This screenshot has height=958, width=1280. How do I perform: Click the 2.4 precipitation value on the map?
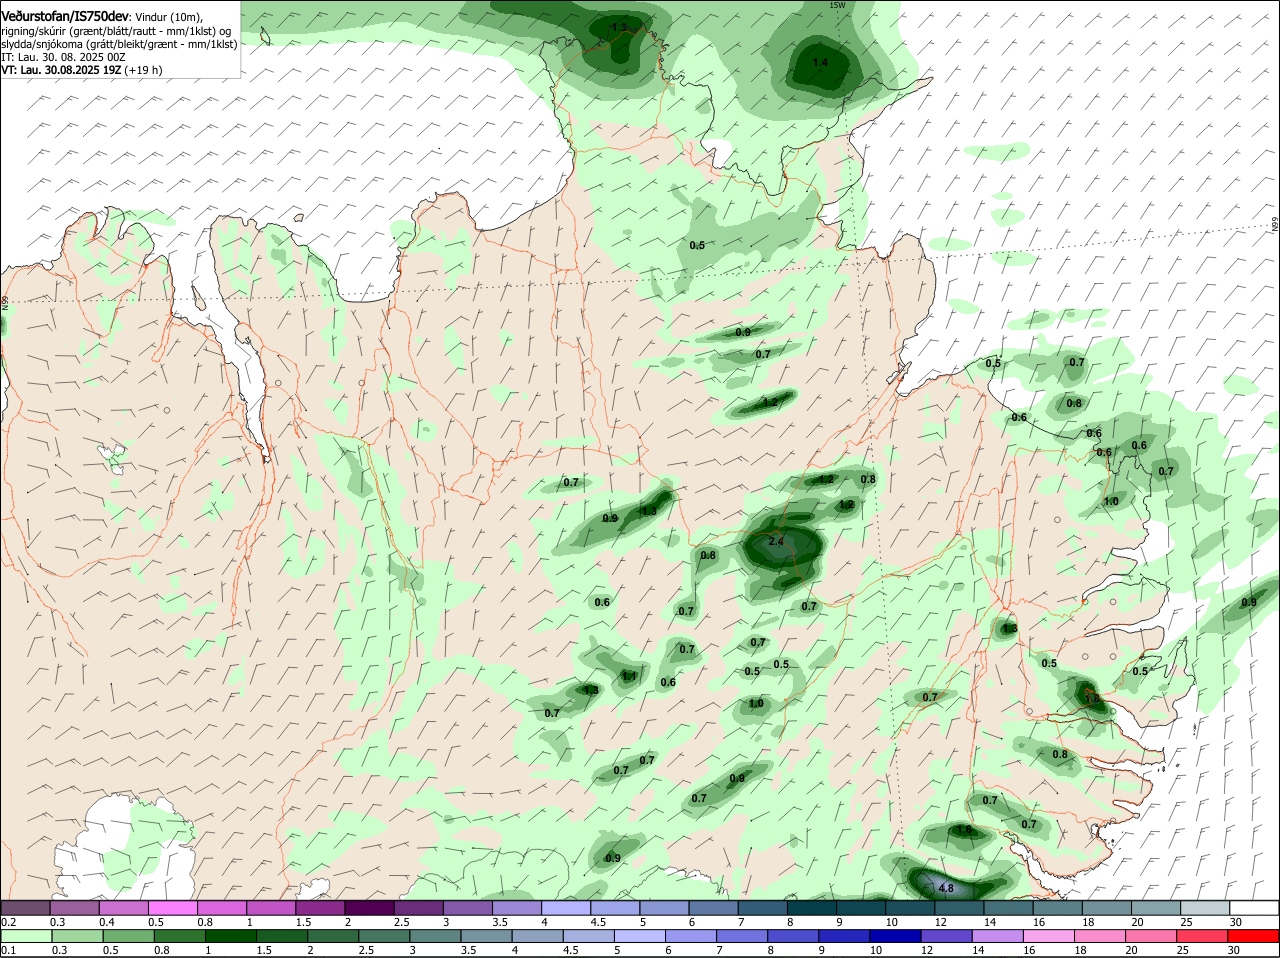click(776, 541)
